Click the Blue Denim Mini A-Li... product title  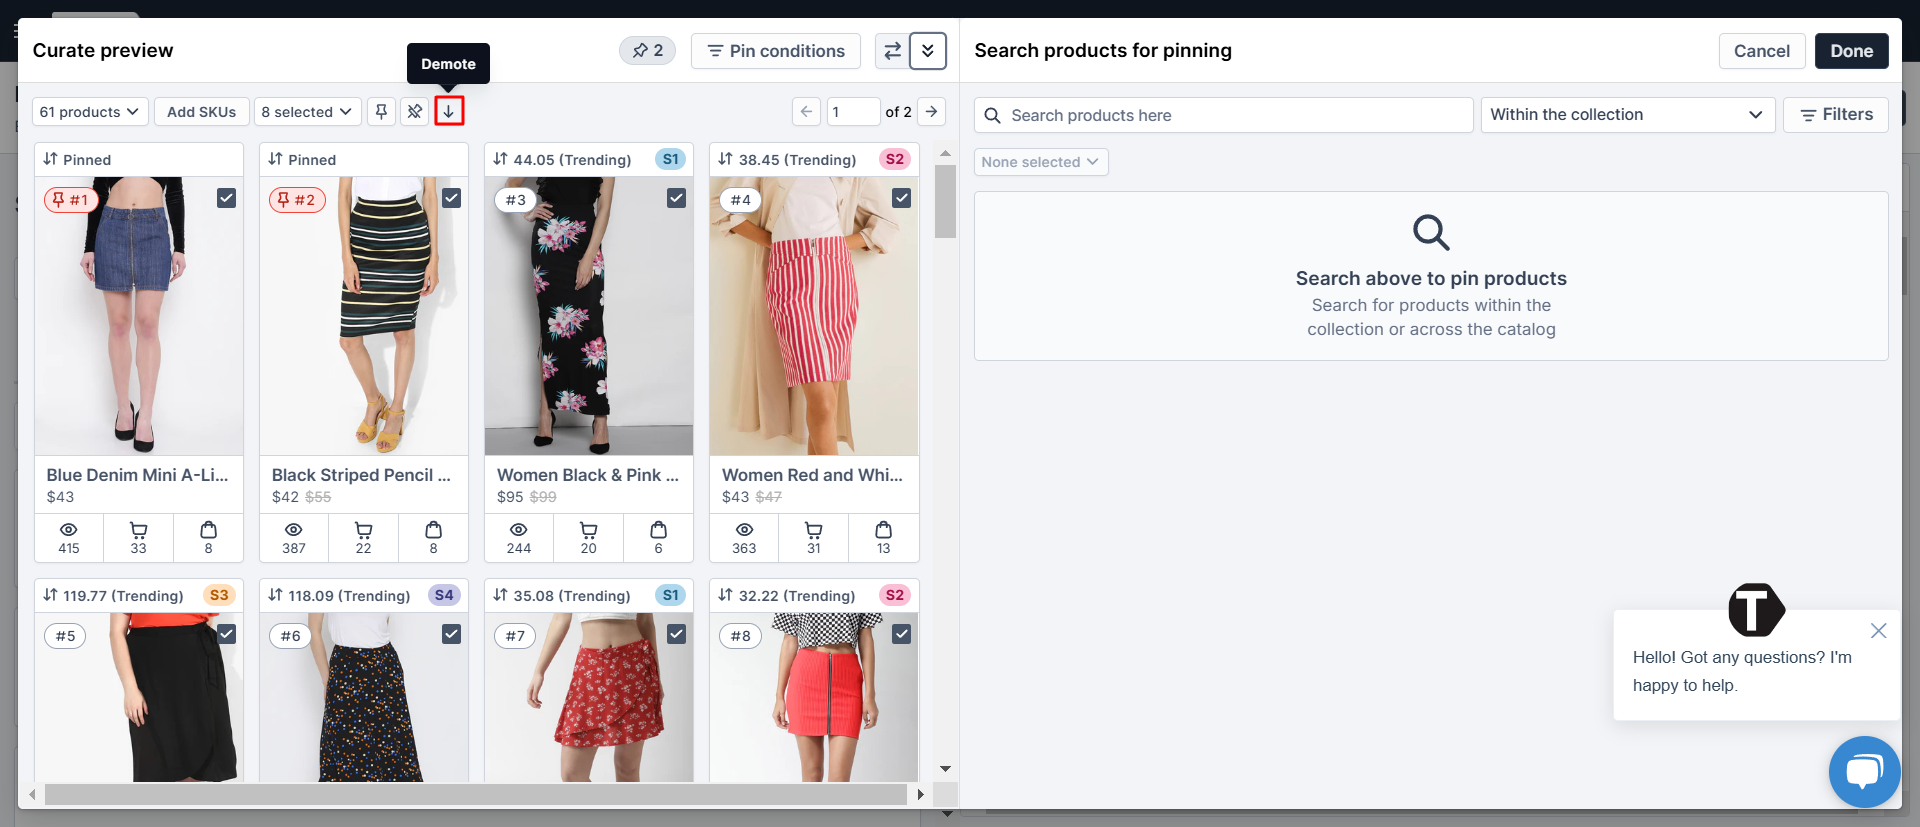pyautogui.click(x=138, y=475)
